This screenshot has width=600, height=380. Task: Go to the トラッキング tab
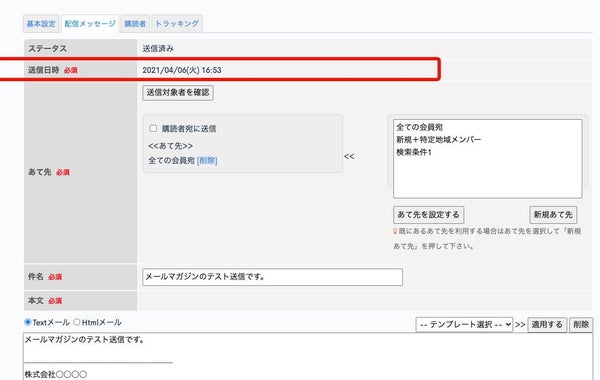[177, 24]
